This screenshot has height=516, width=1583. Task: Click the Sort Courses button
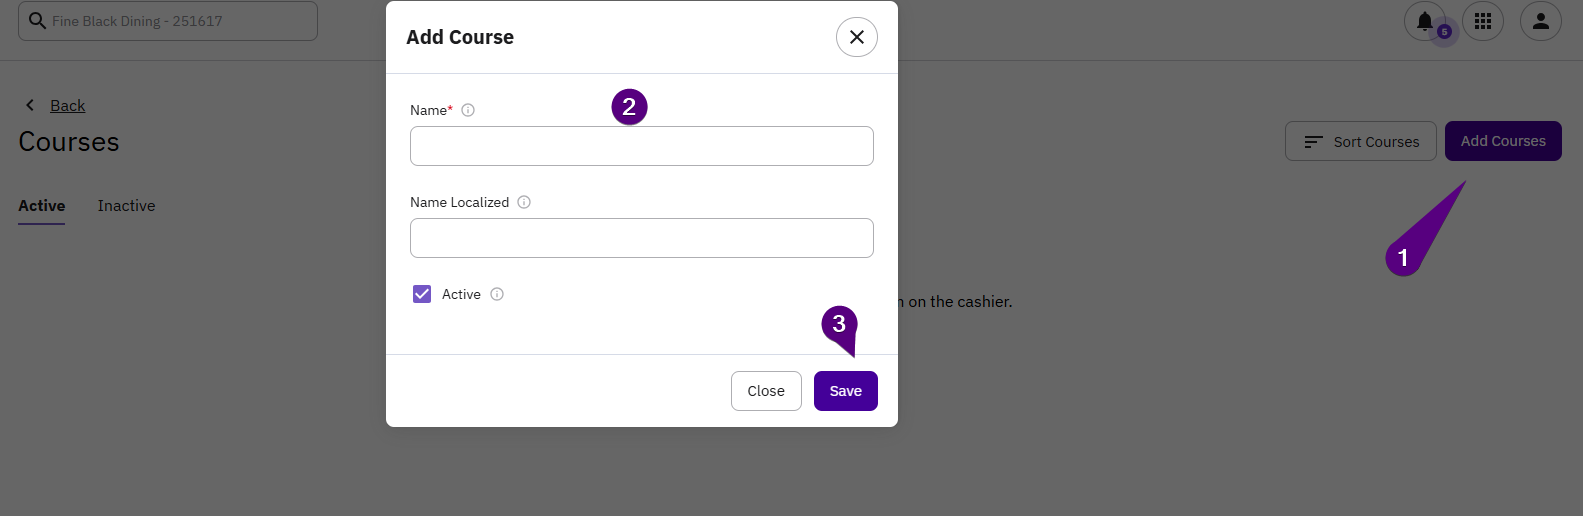pos(1360,142)
